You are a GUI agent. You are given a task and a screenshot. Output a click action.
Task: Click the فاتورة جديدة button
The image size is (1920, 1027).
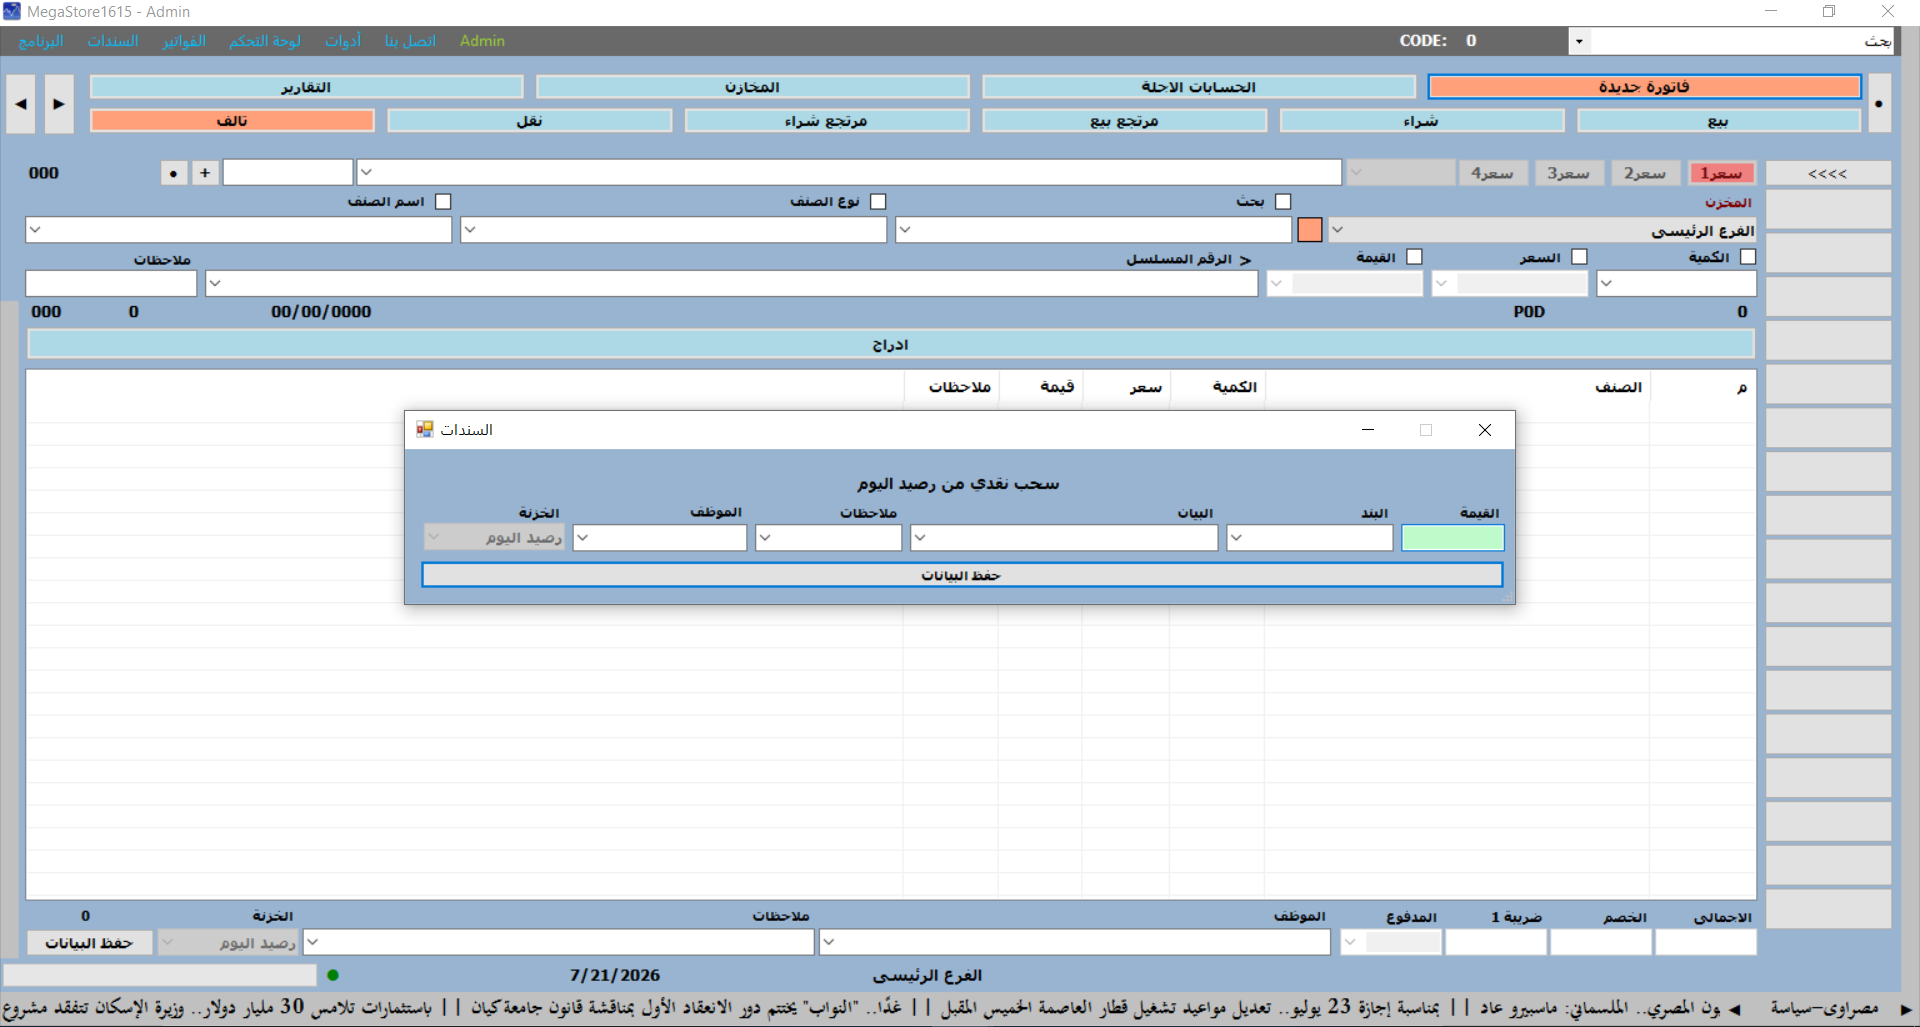[x=1644, y=87]
